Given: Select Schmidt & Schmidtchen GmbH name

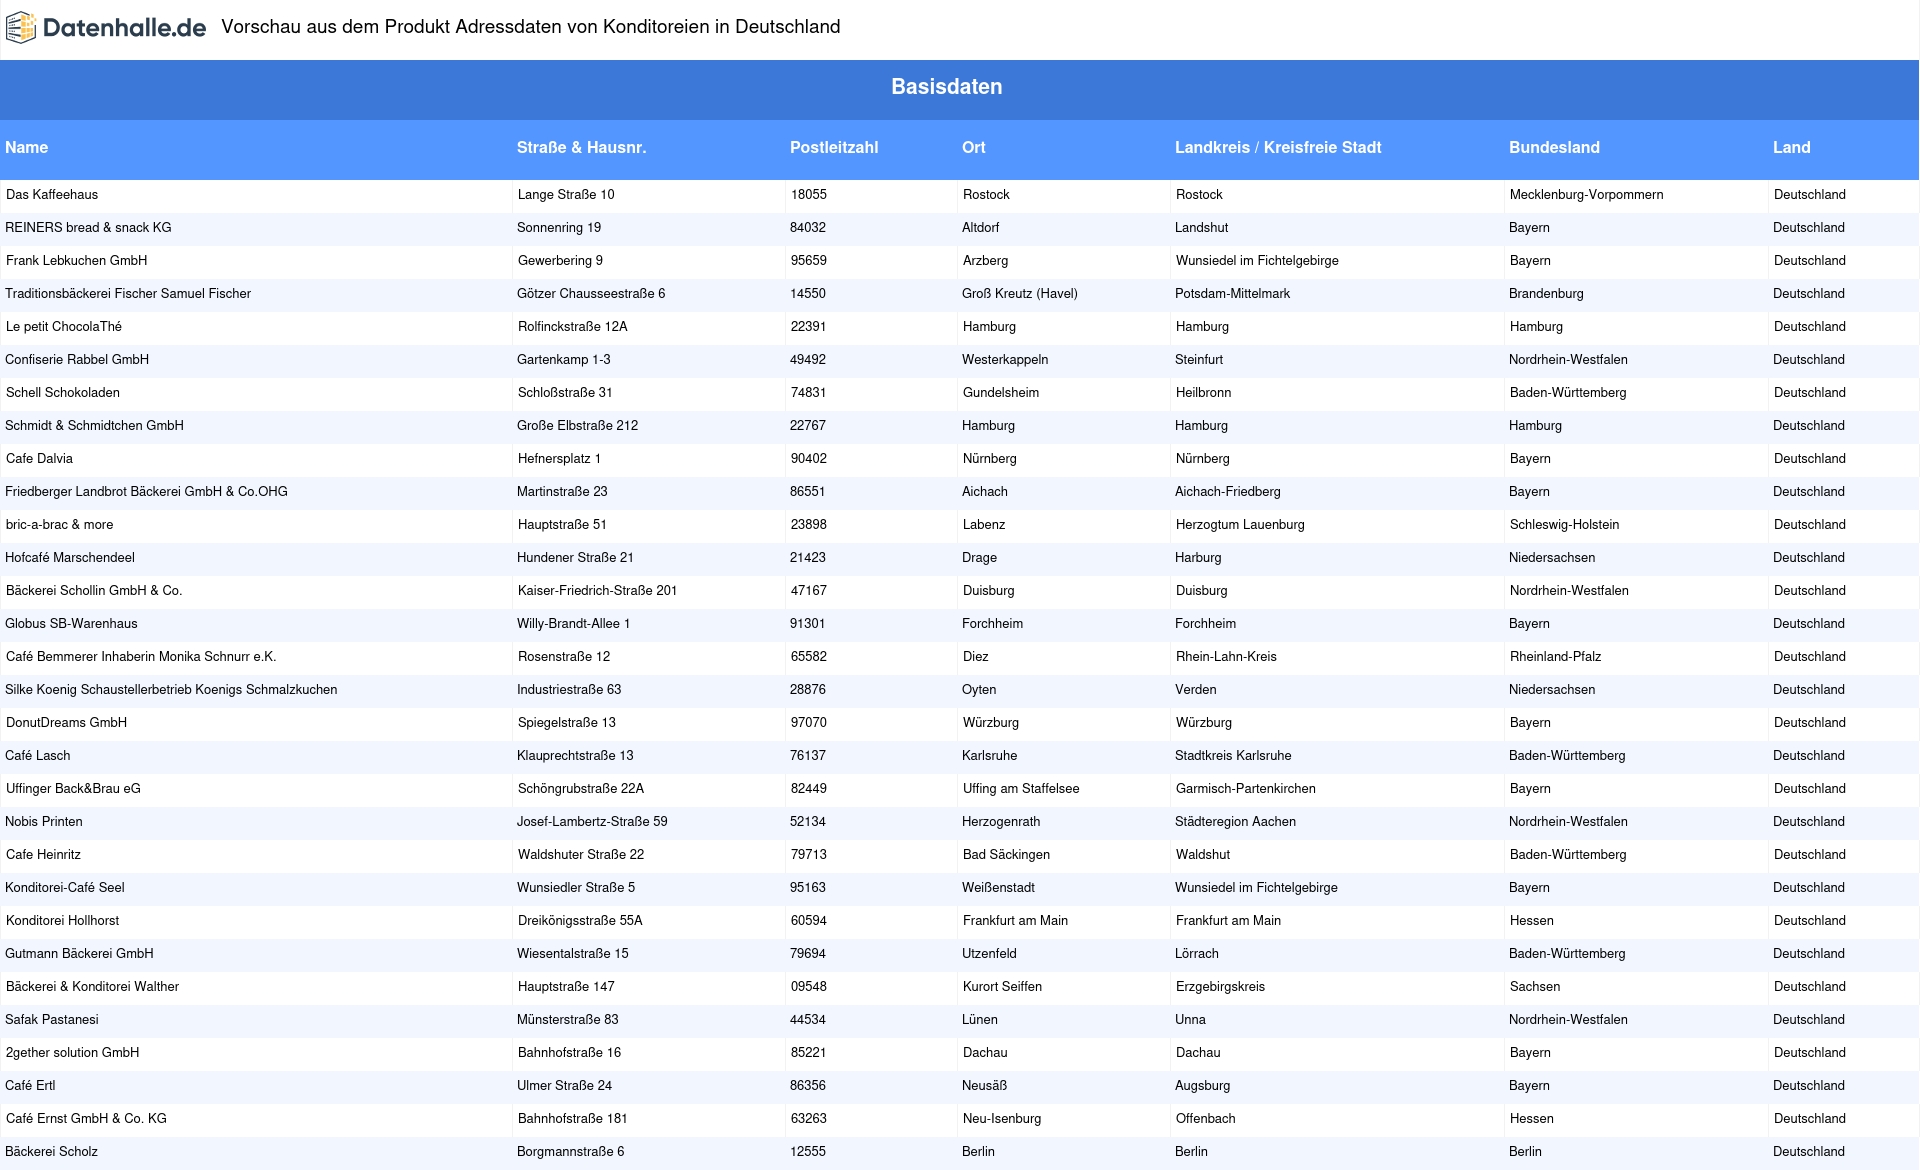Looking at the screenshot, I should [x=94, y=426].
